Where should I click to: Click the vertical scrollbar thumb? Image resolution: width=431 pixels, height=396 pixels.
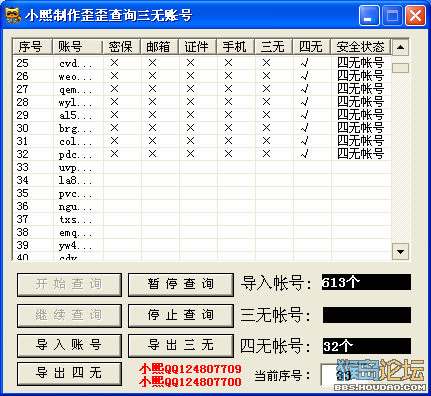(x=400, y=68)
